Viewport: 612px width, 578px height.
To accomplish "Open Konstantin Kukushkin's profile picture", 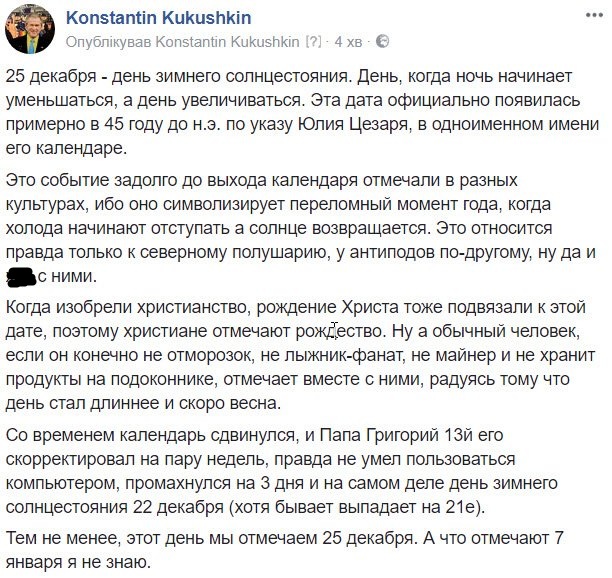I will click(x=30, y=31).
